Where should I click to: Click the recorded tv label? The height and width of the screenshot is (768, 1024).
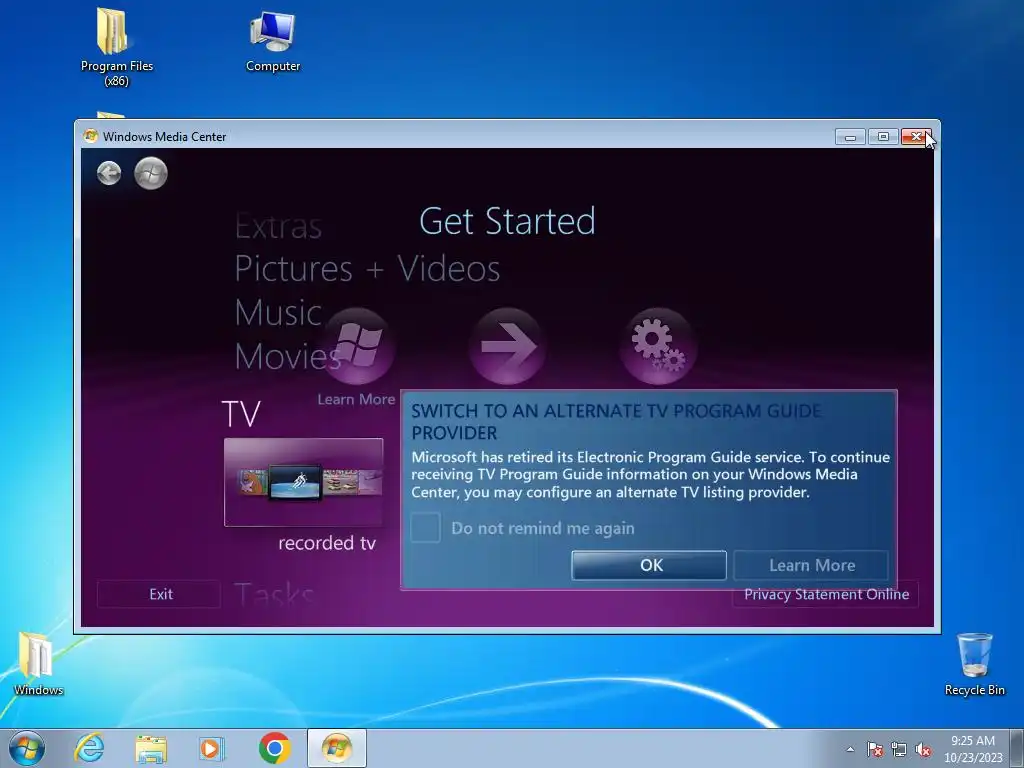click(327, 543)
